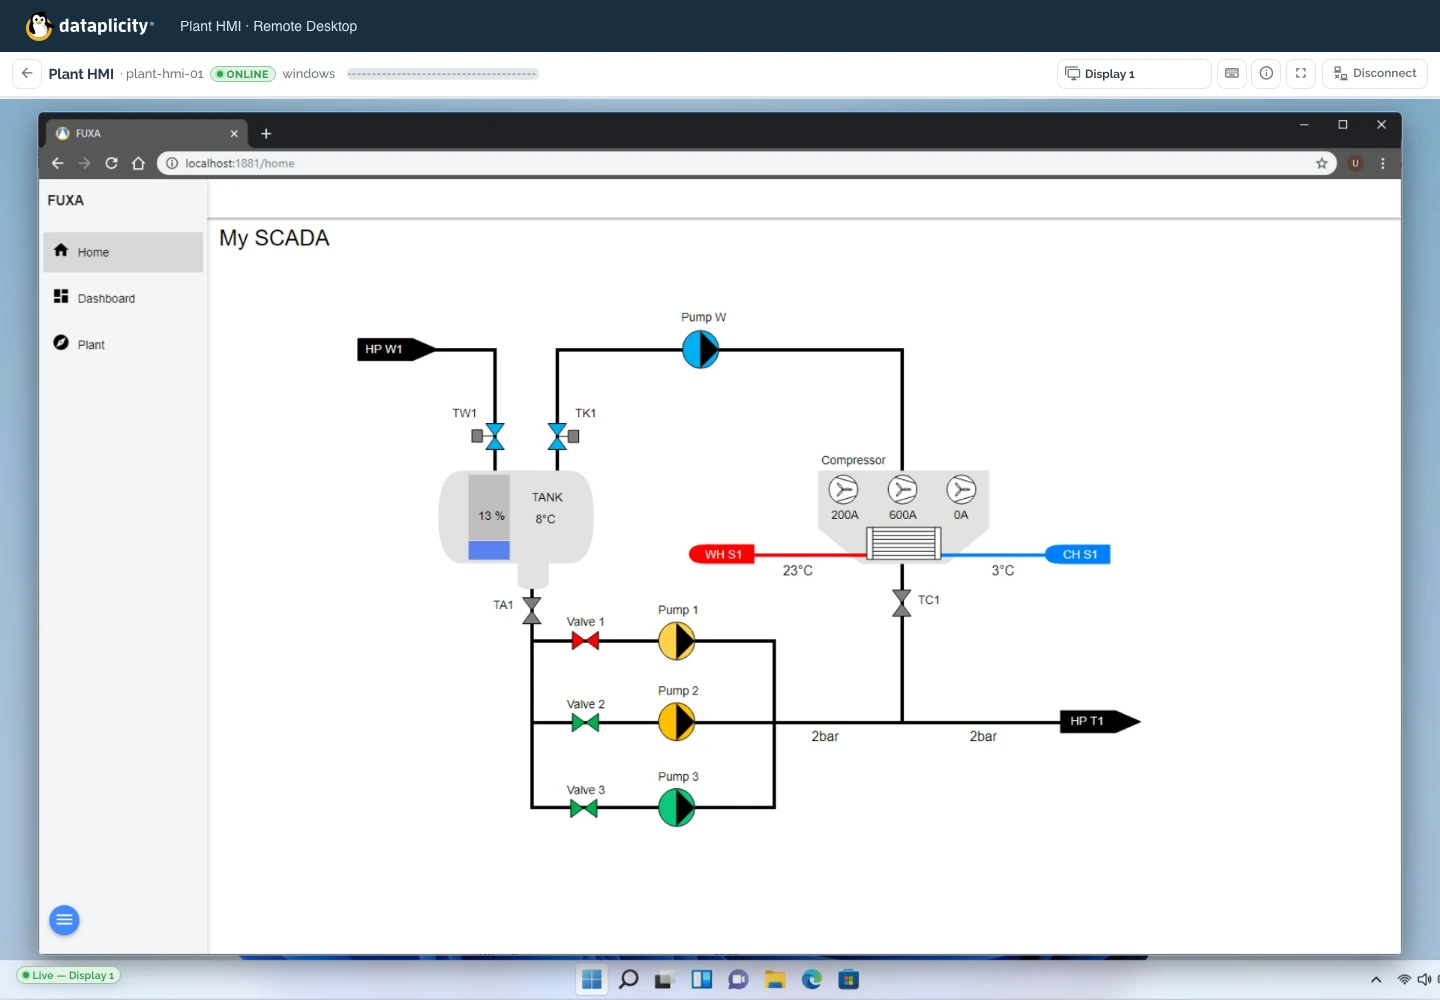Viewport: 1440px width, 1000px height.
Task: Click the yellow Pump 1 symbol
Action: (x=677, y=641)
